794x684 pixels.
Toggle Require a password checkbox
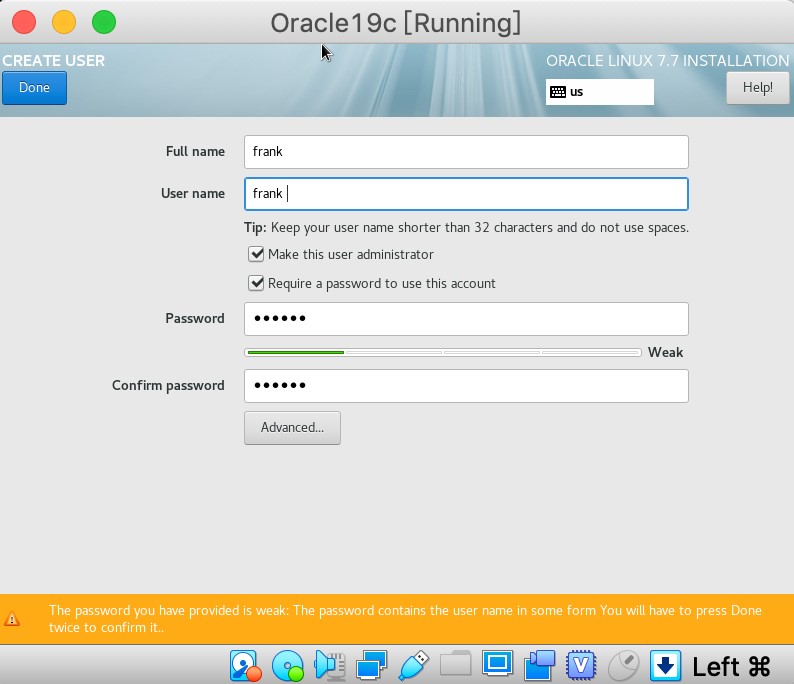coord(256,283)
